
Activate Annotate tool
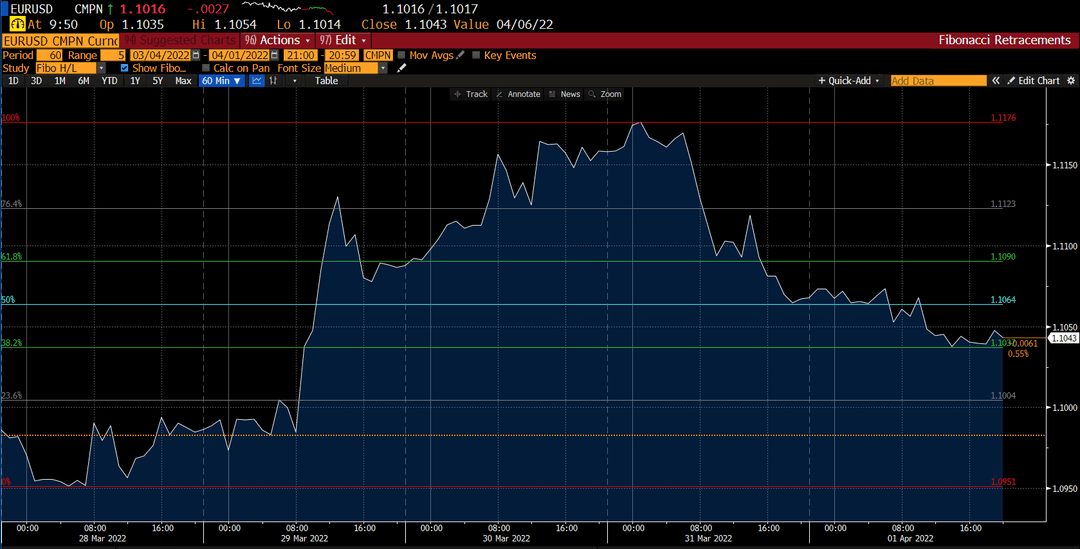tap(518, 94)
